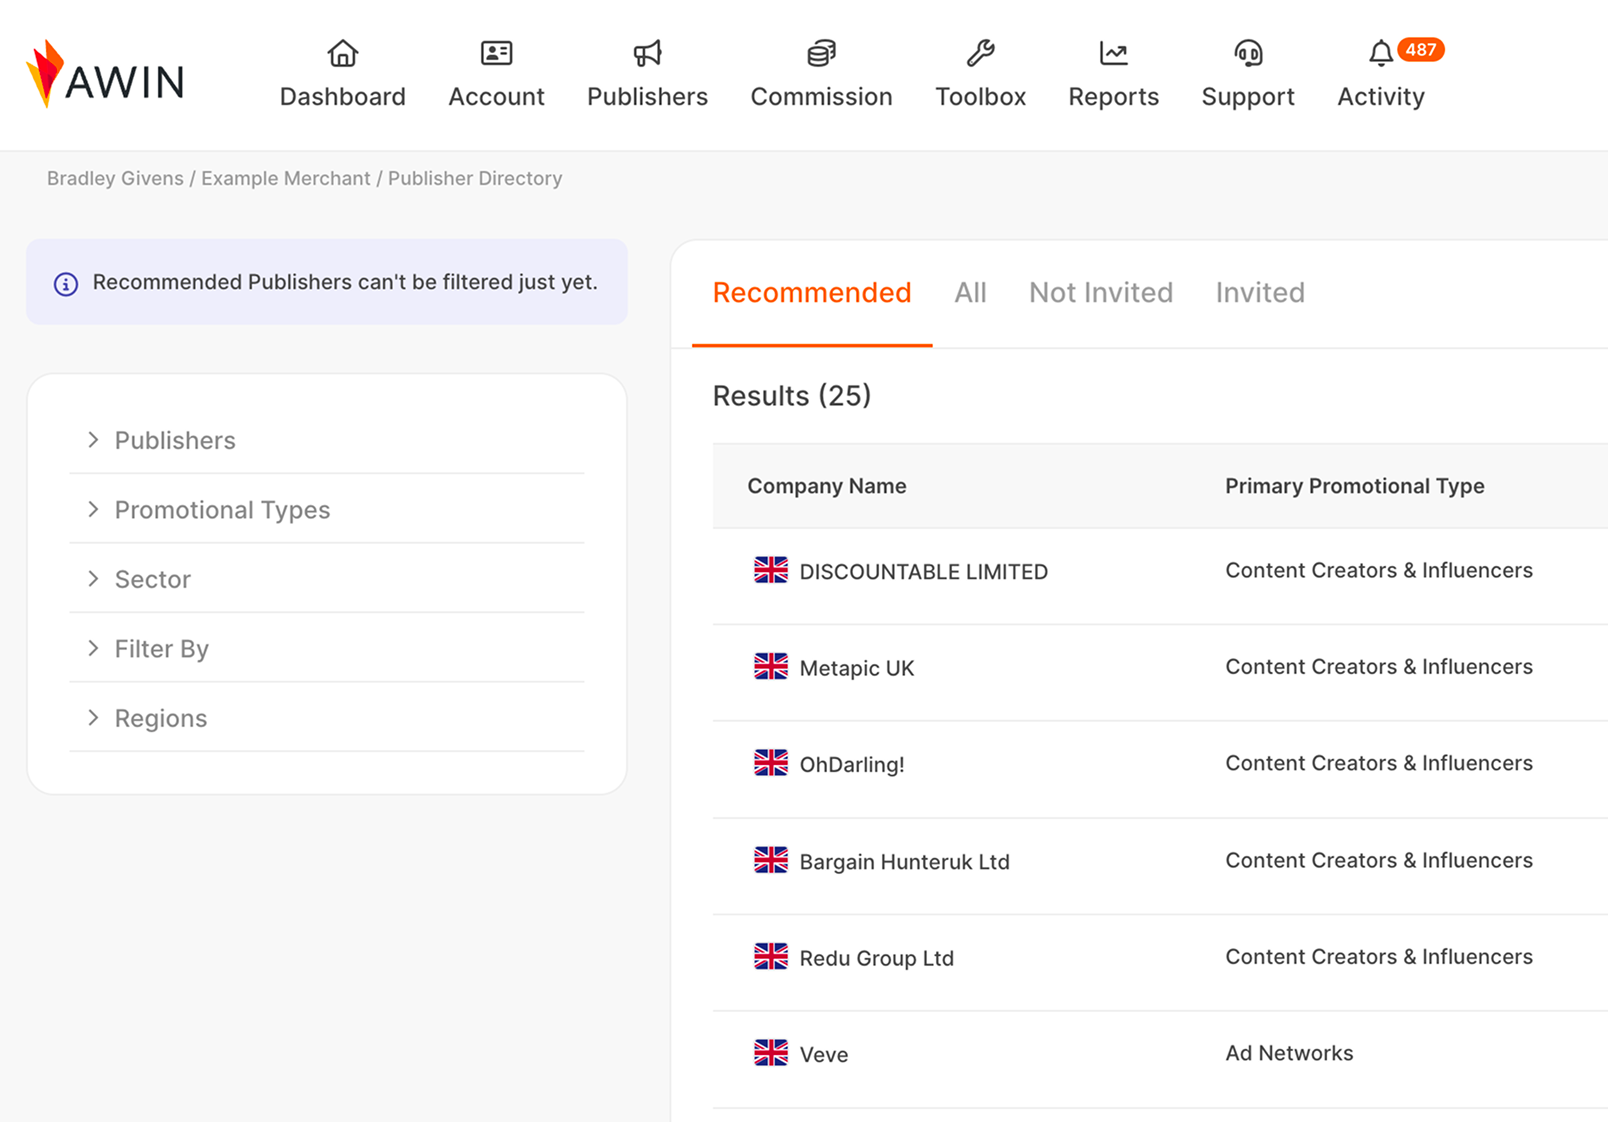Click the Account ID card icon

coord(496,53)
